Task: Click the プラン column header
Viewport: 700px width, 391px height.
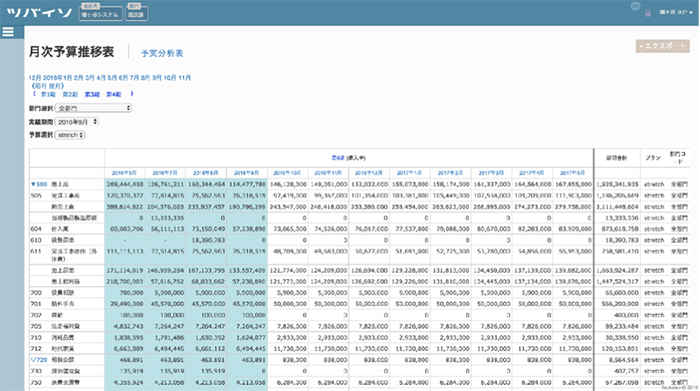Action: pyautogui.click(x=653, y=158)
